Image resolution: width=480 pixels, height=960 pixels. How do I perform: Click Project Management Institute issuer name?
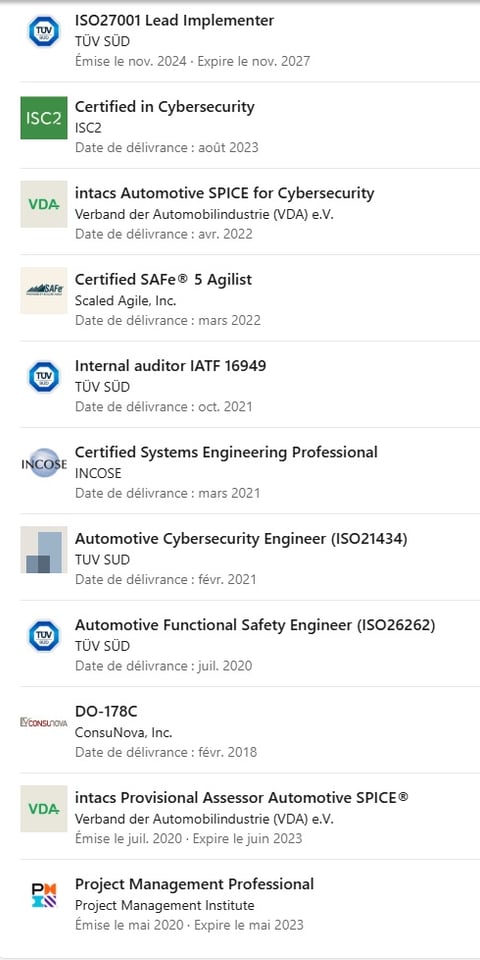(165, 906)
